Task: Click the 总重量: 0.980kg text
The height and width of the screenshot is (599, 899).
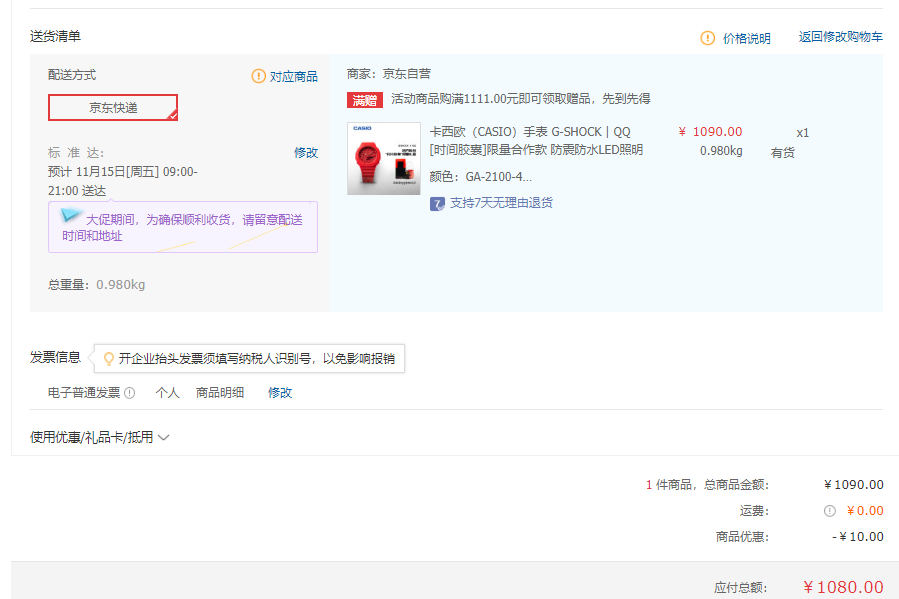Action: click(x=96, y=285)
